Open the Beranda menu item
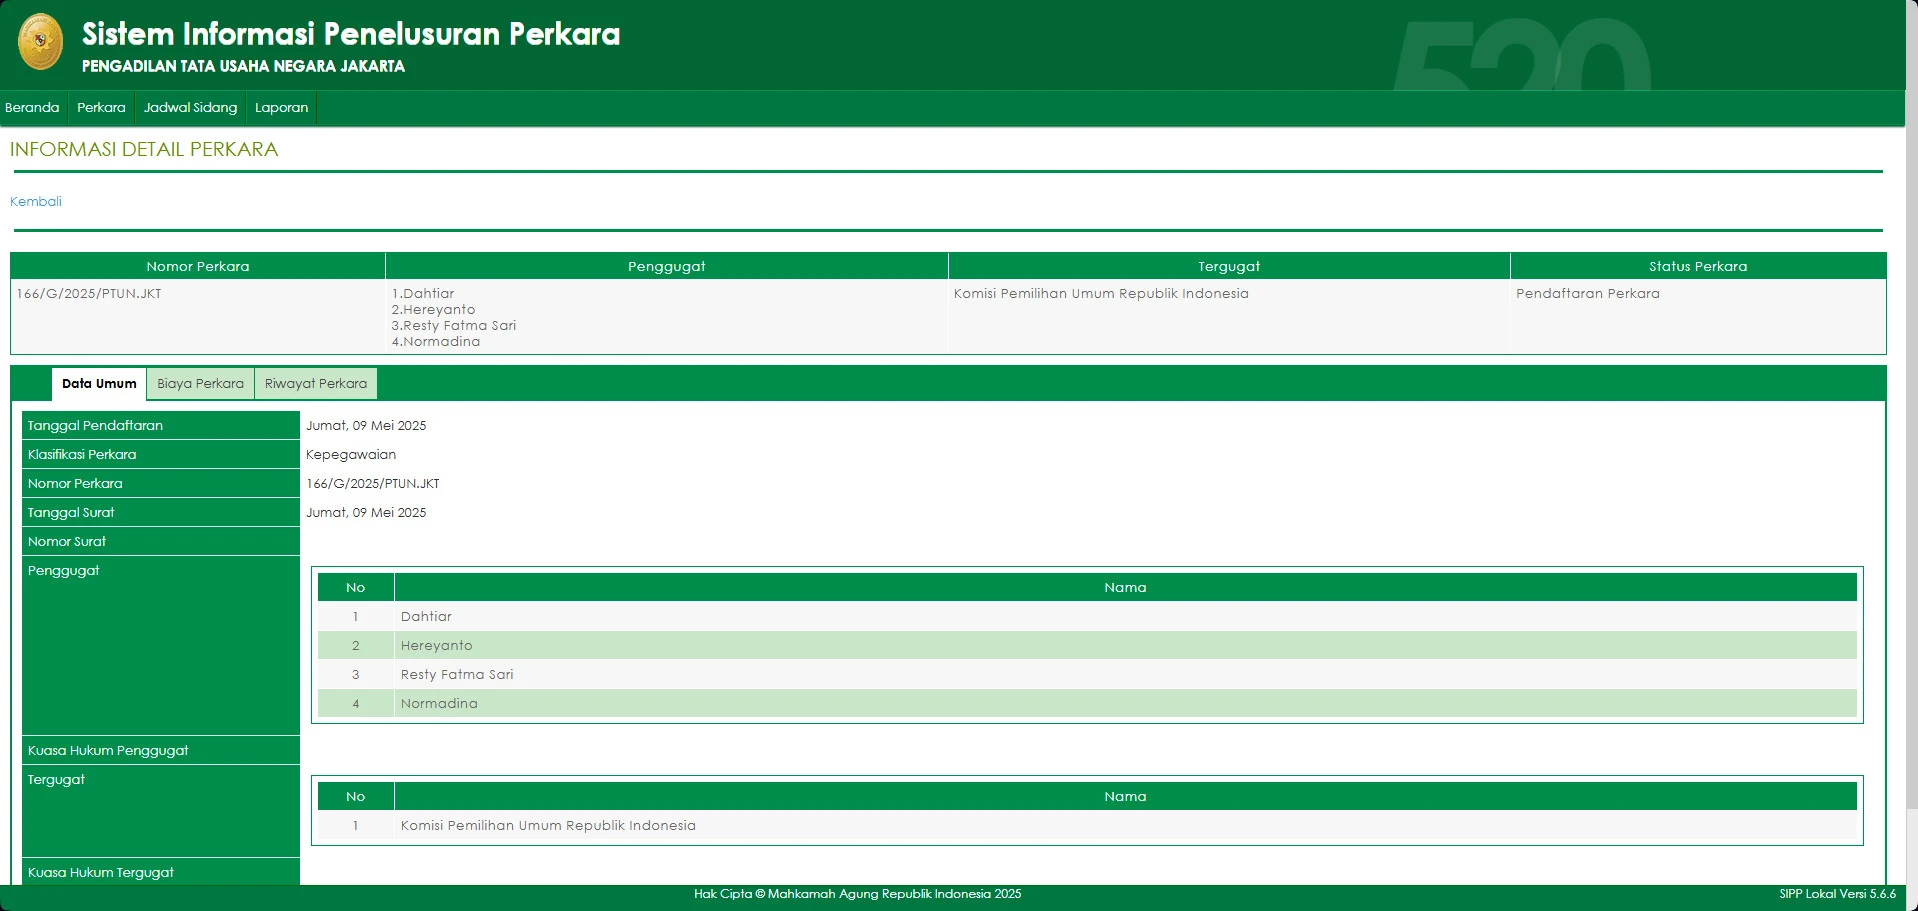The image size is (1918, 911). coord(32,107)
